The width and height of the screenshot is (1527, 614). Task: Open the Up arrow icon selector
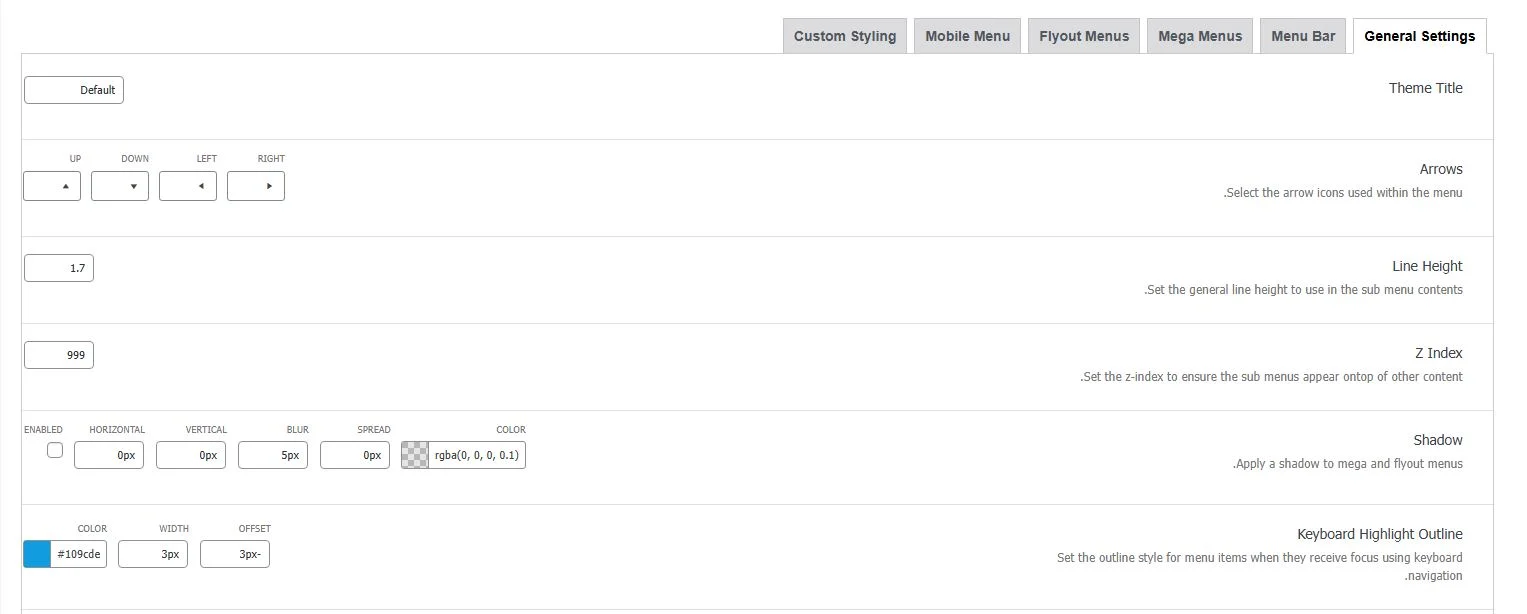(52, 186)
